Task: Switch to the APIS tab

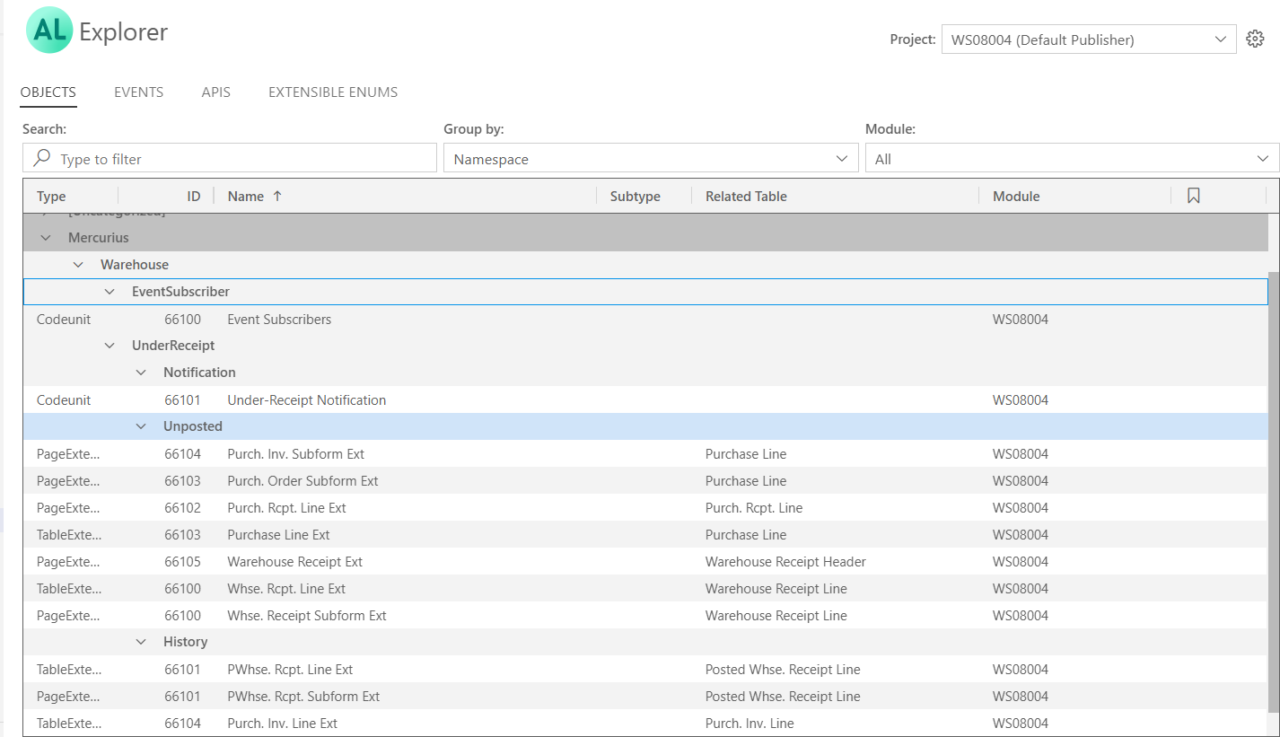Action: coord(215,92)
